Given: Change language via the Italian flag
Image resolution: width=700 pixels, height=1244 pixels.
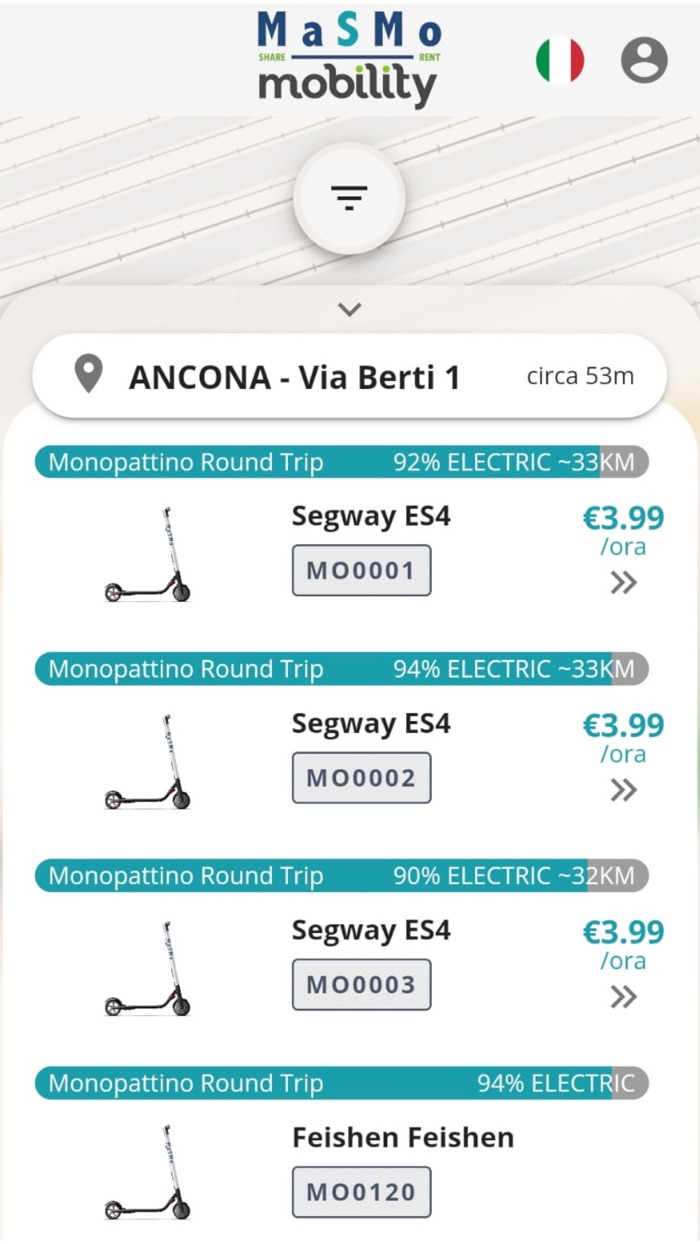Looking at the screenshot, I should coord(560,60).
